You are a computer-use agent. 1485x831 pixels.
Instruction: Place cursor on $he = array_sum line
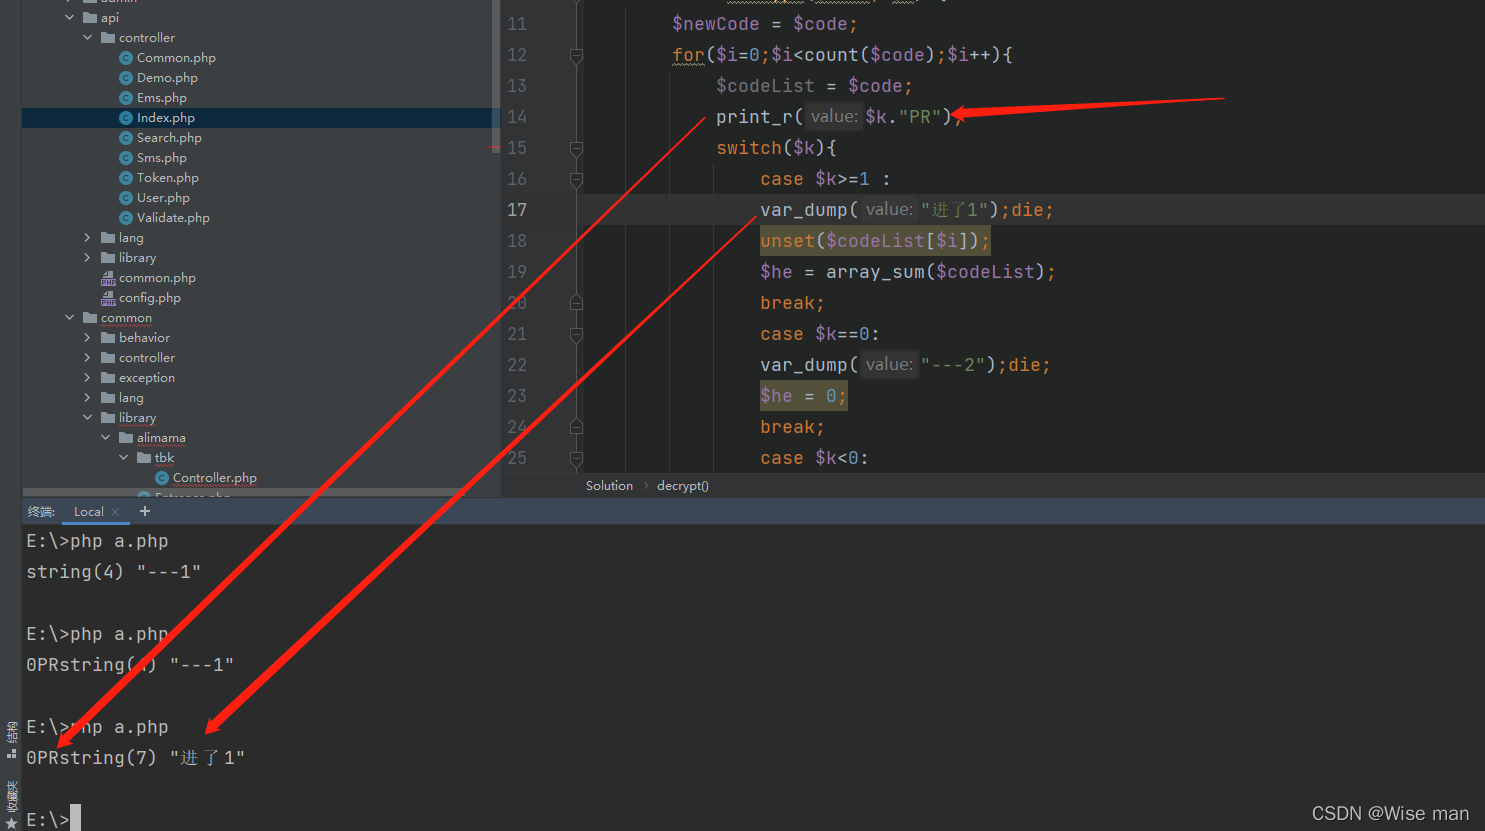[x=907, y=272]
